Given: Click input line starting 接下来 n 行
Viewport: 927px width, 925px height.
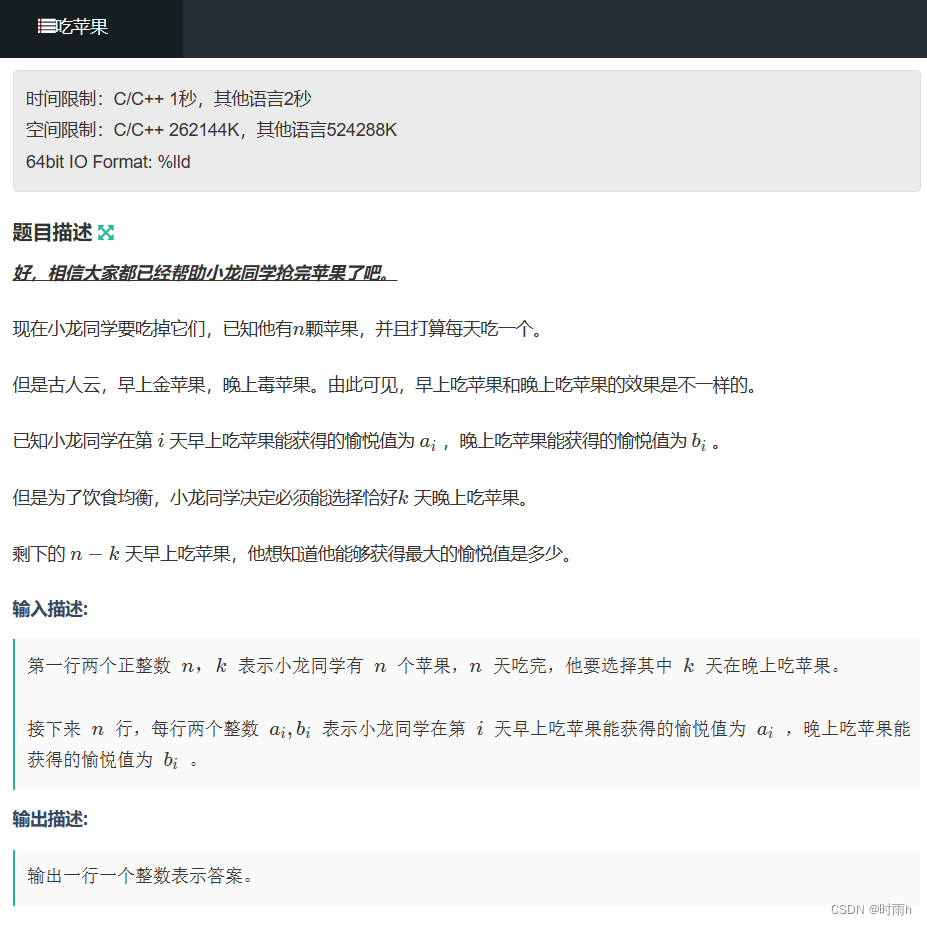Looking at the screenshot, I should click(x=469, y=744).
